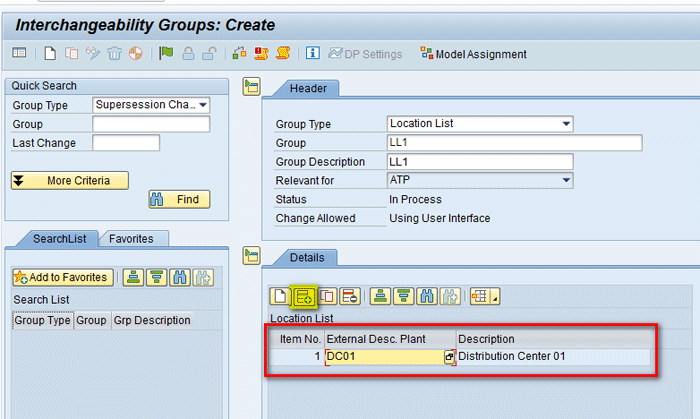The width and height of the screenshot is (700, 419).
Task: Click the Group Description input field
Action: [480, 162]
